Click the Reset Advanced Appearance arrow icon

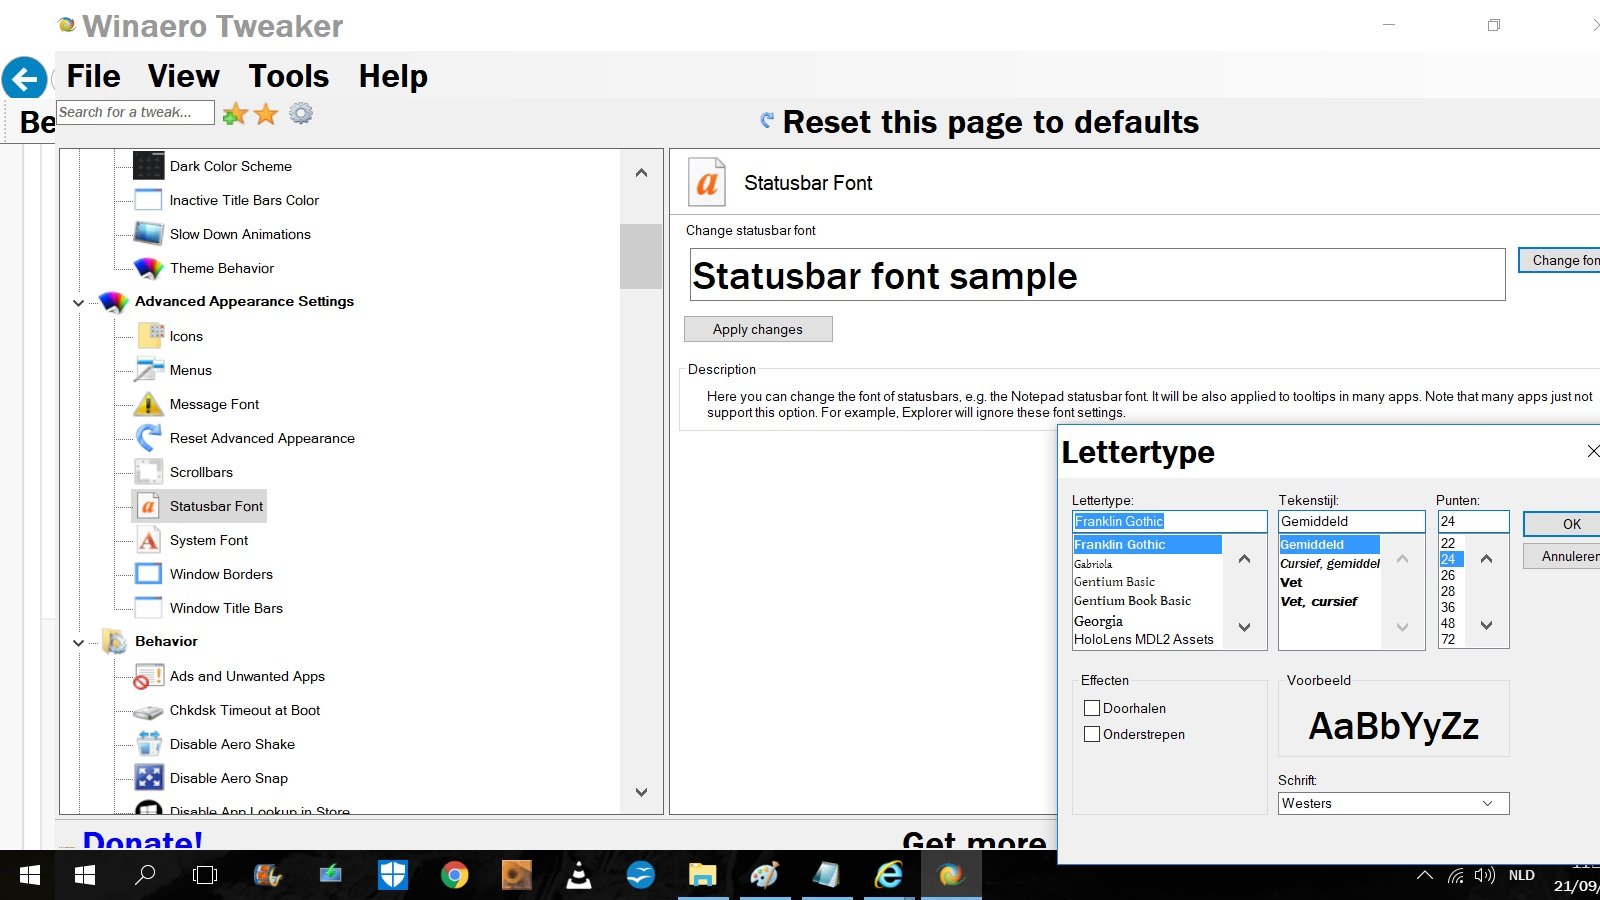pyautogui.click(x=149, y=438)
